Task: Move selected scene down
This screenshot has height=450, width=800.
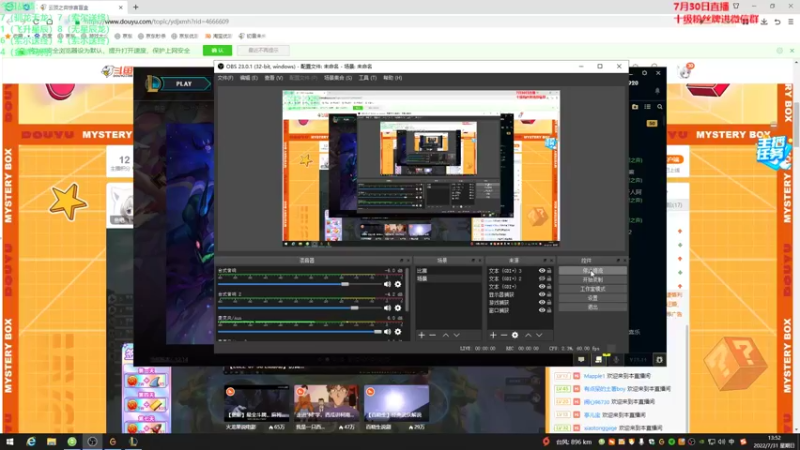Action: pyautogui.click(x=457, y=335)
